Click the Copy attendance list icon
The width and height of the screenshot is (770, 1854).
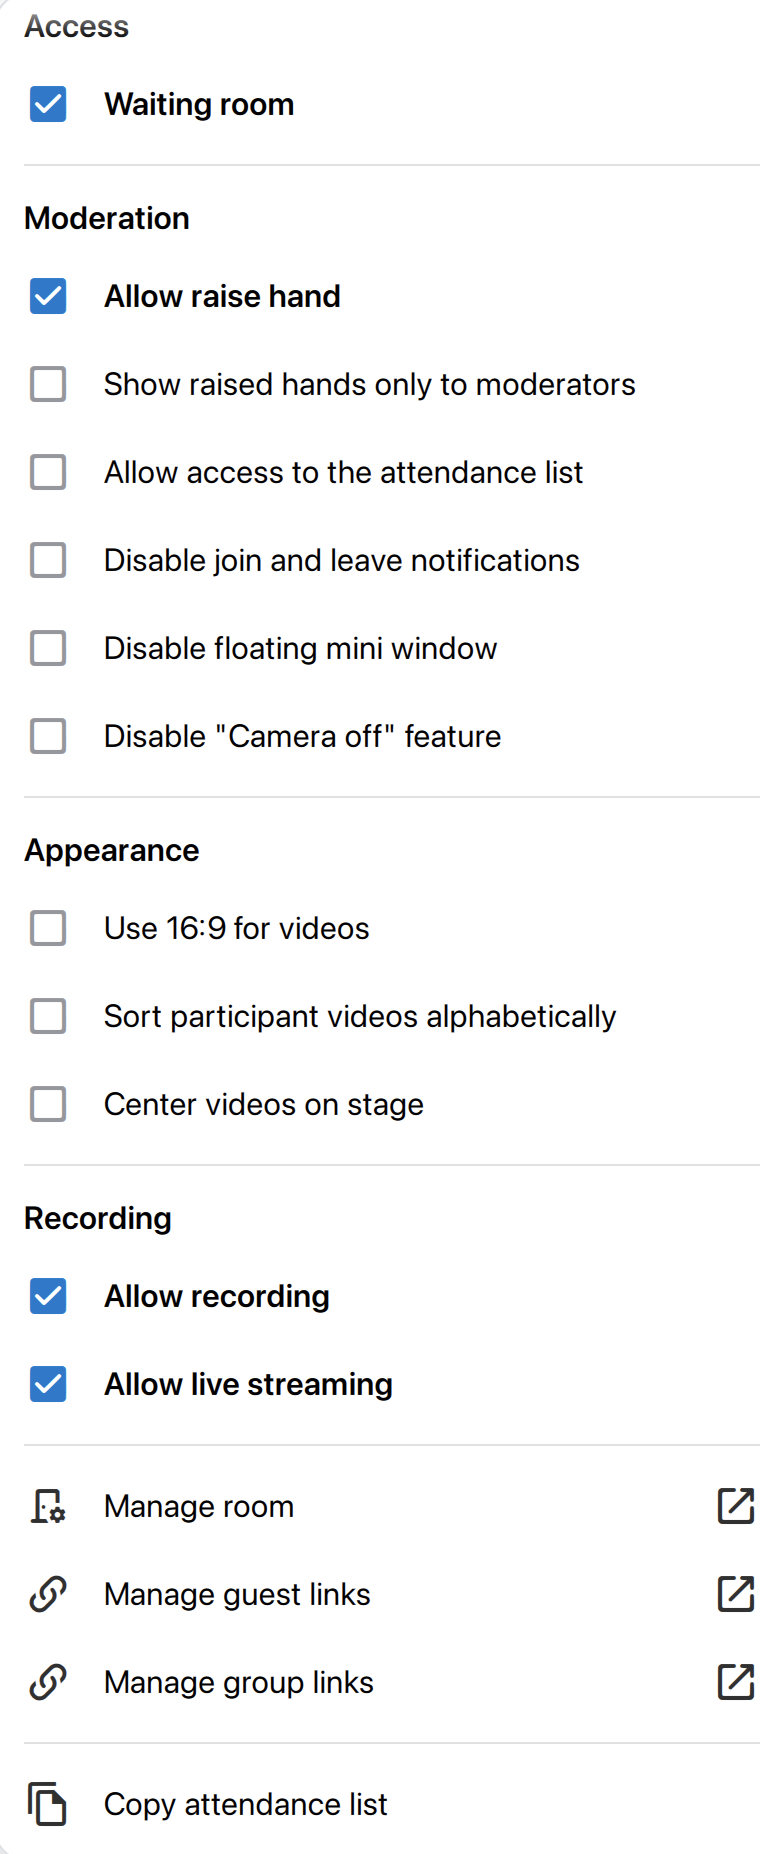point(47,1804)
